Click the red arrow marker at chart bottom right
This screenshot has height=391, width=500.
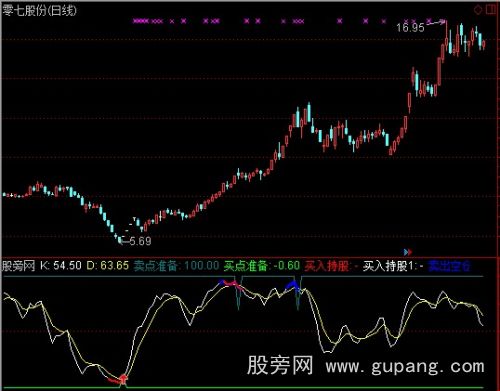[x=410, y=252]
